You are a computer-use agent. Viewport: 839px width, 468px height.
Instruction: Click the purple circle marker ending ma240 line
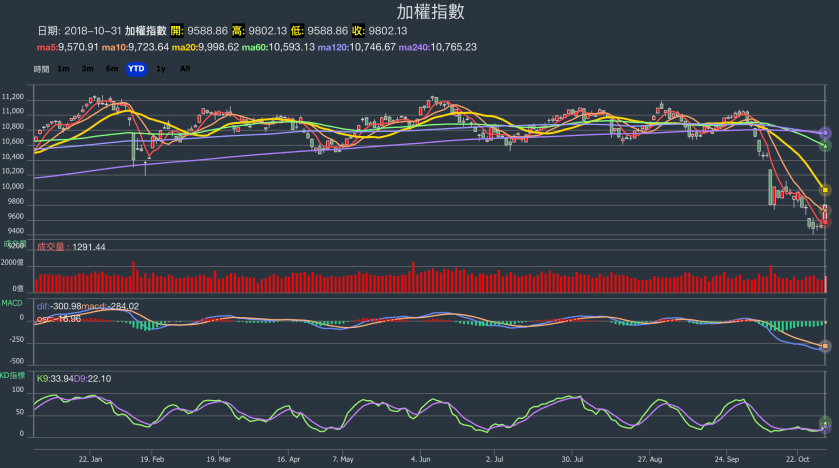point(825,132)
